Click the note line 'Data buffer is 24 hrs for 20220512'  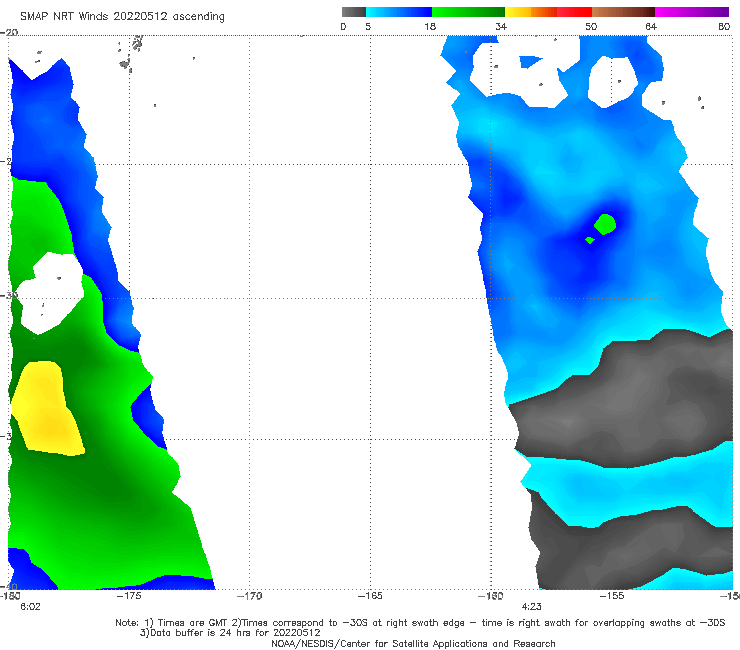230,633
